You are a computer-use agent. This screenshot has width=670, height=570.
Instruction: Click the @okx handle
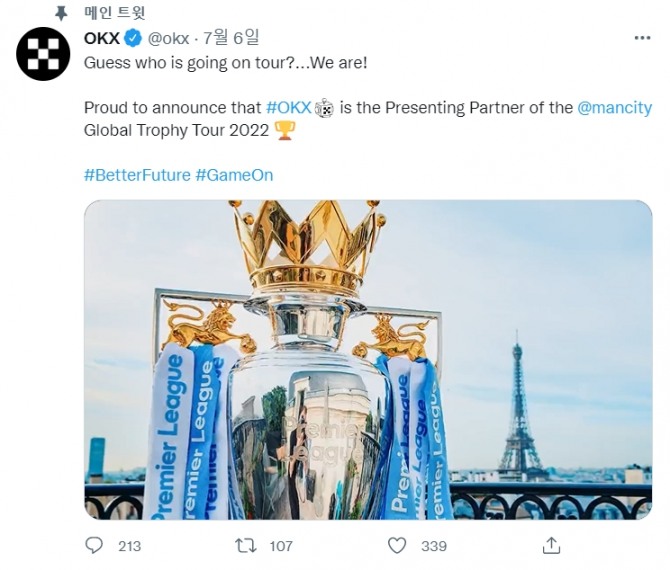pyautogui.click(x=169, y=39)
